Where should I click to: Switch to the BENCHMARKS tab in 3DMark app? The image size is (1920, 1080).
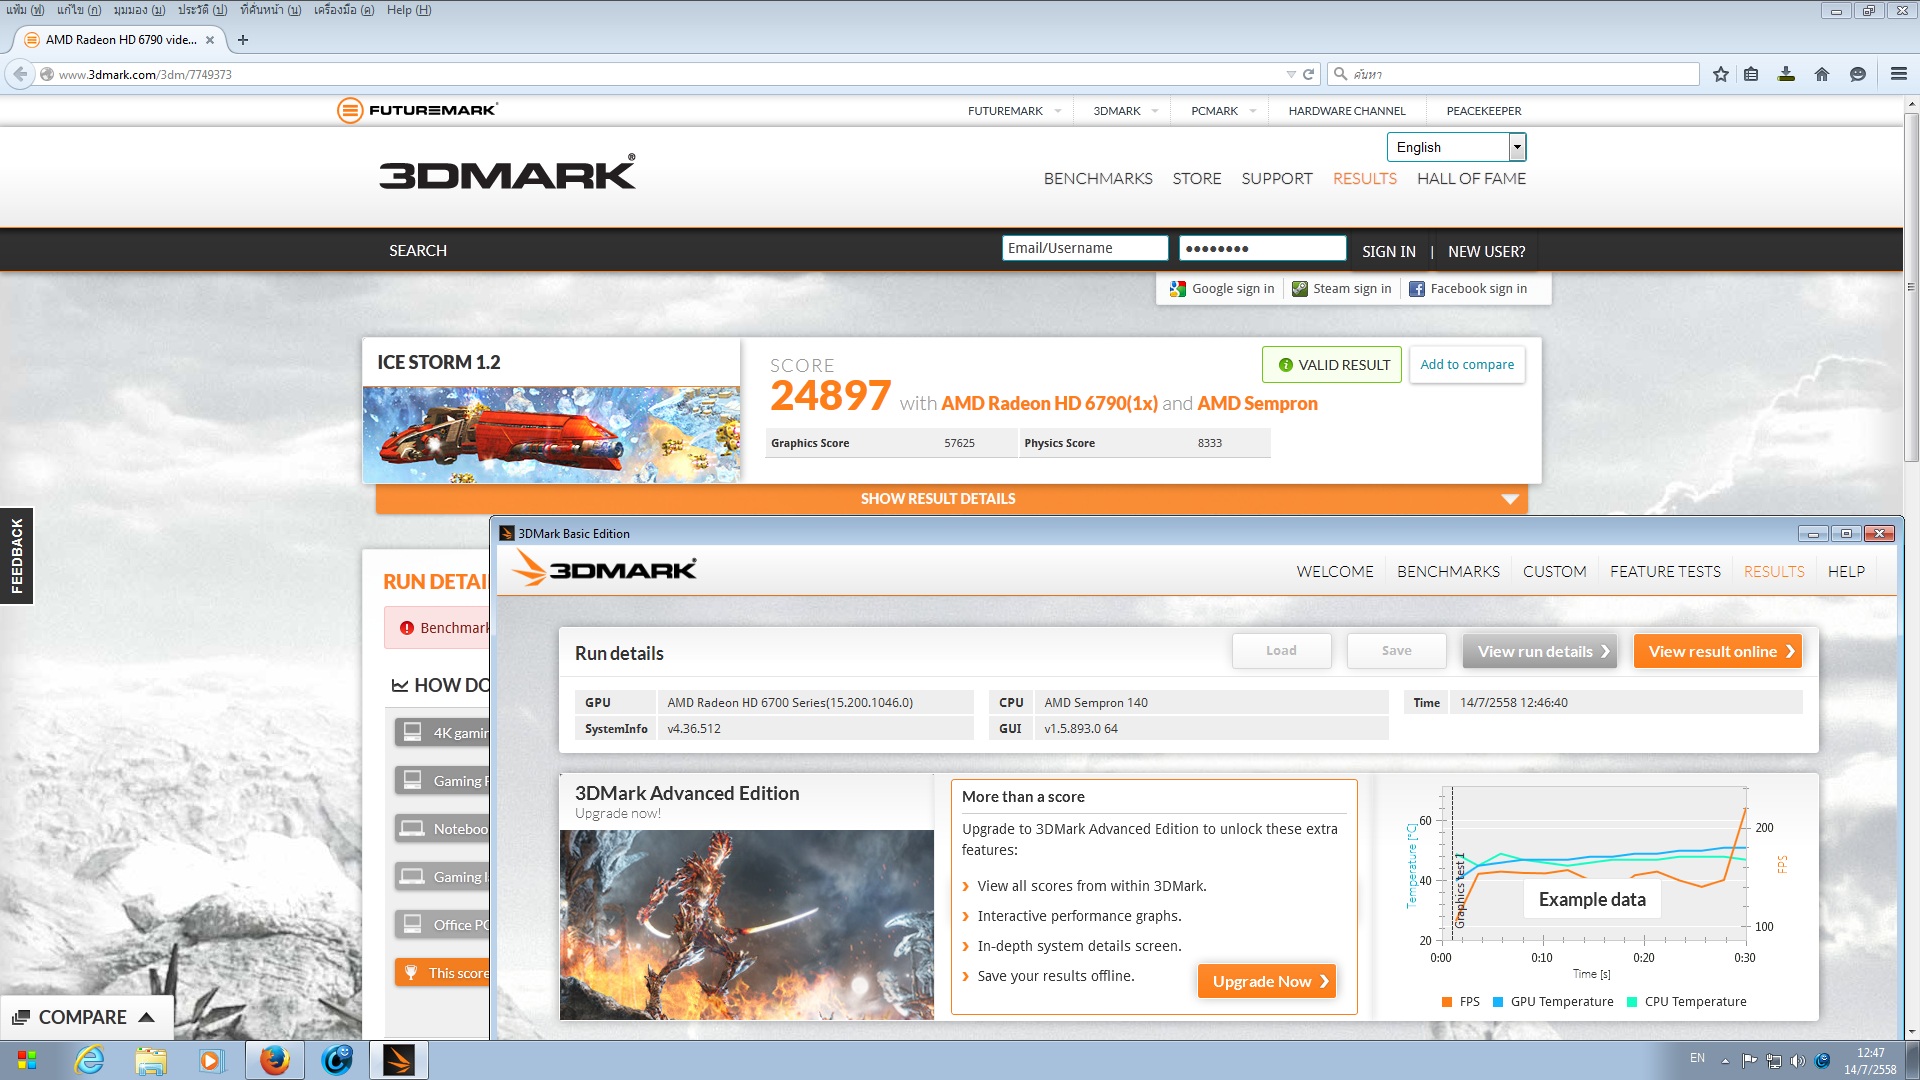coord(1447,572)
